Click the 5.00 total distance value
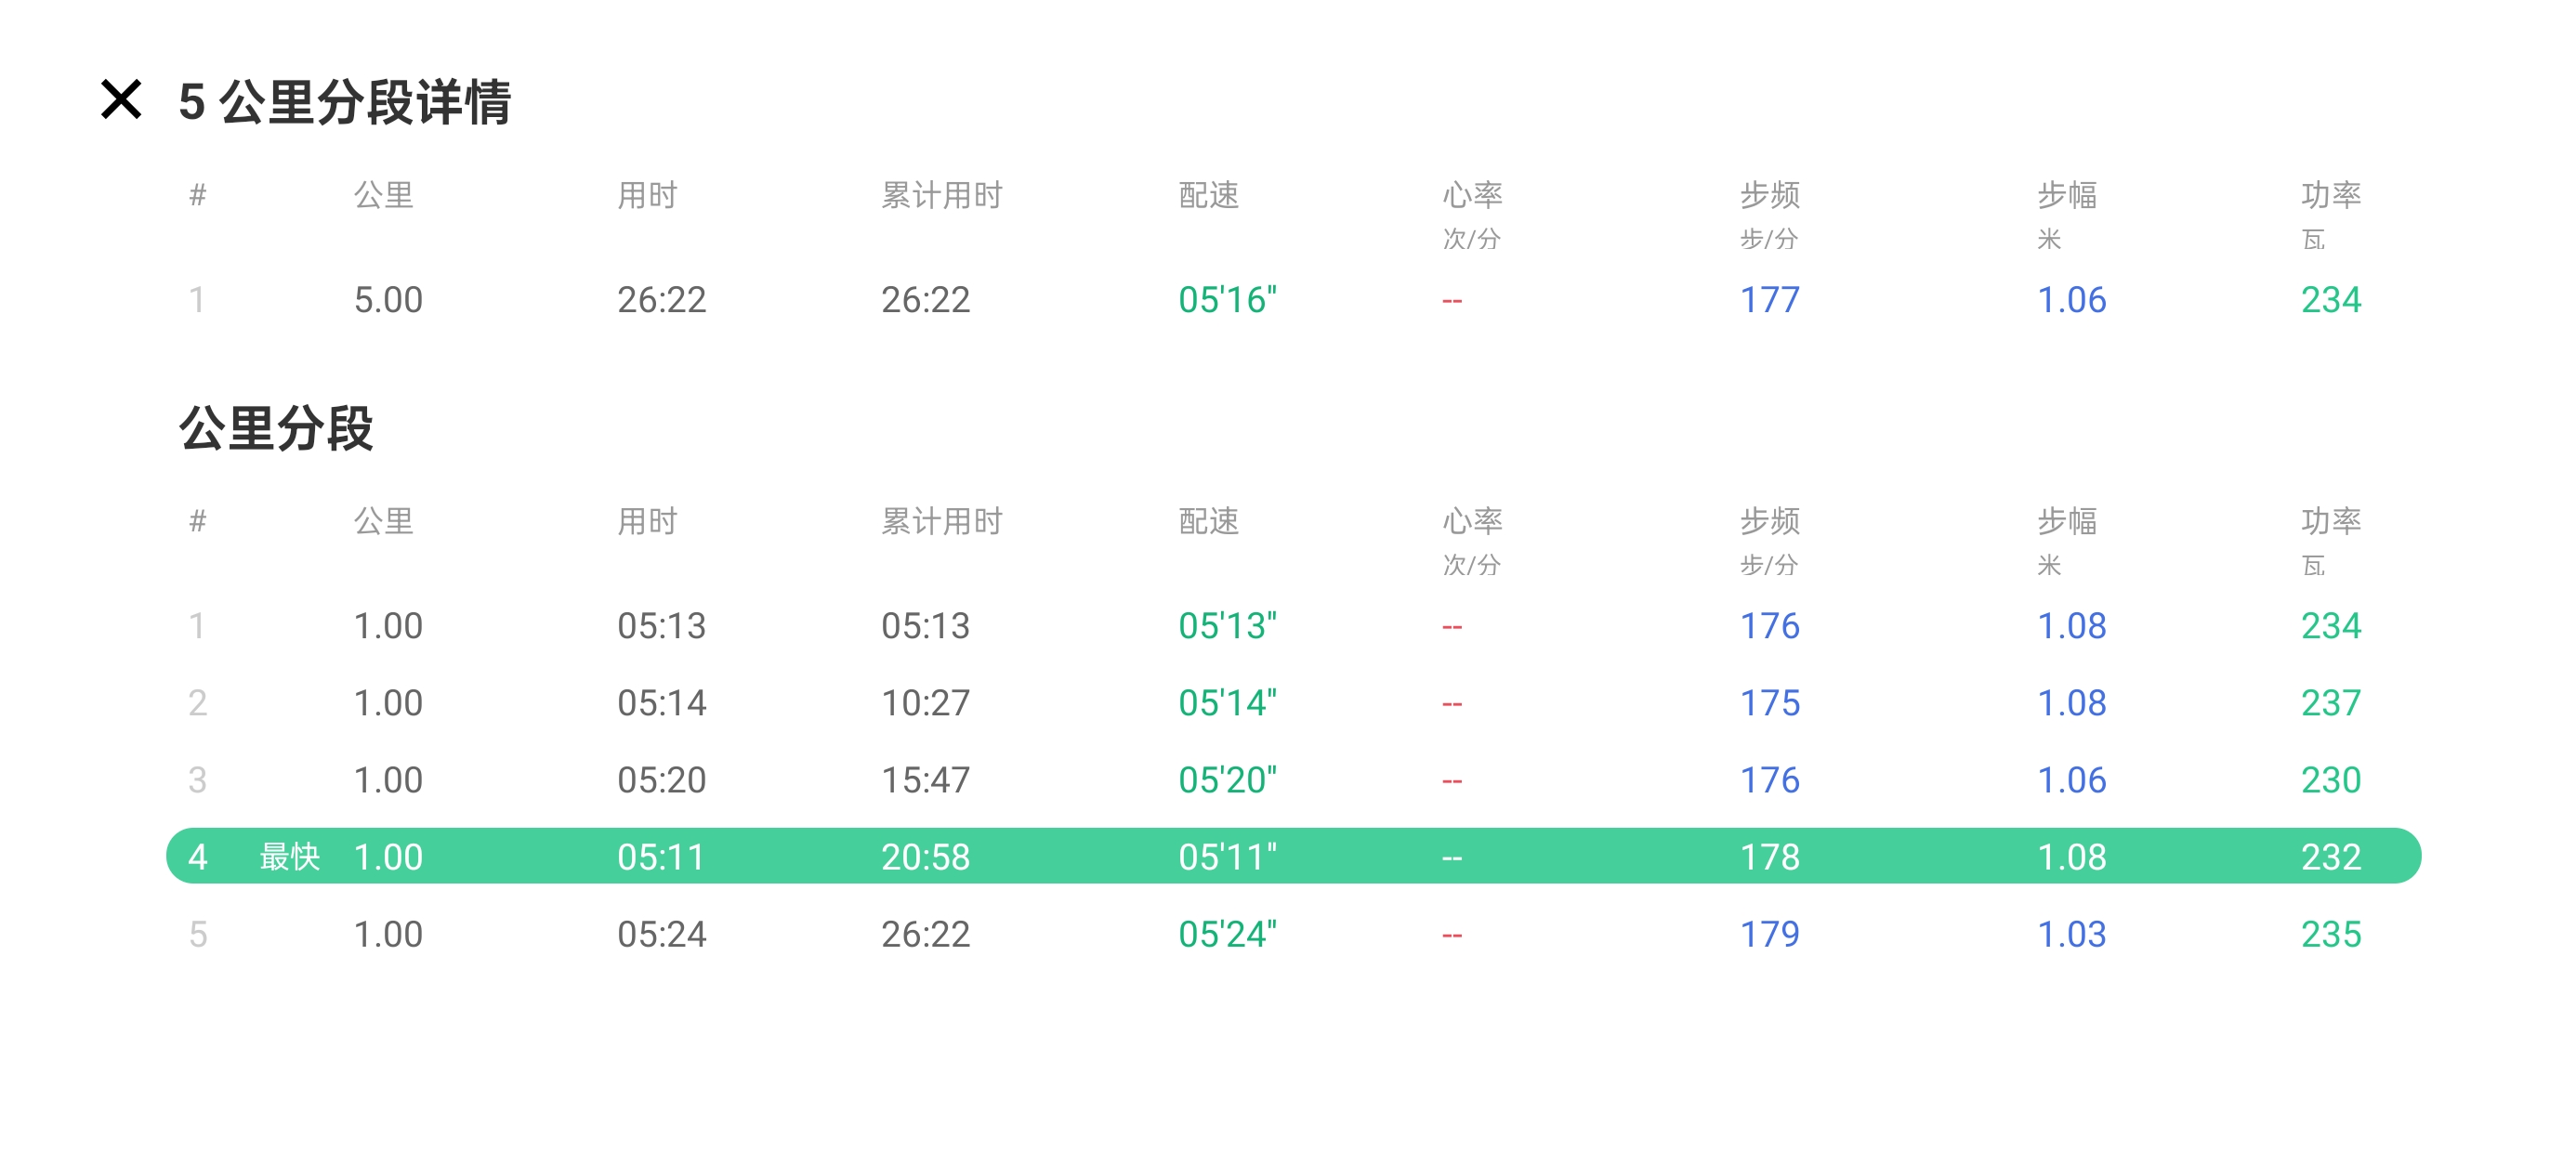This screenshot has height=1152, width=2576. click(388, 300)
